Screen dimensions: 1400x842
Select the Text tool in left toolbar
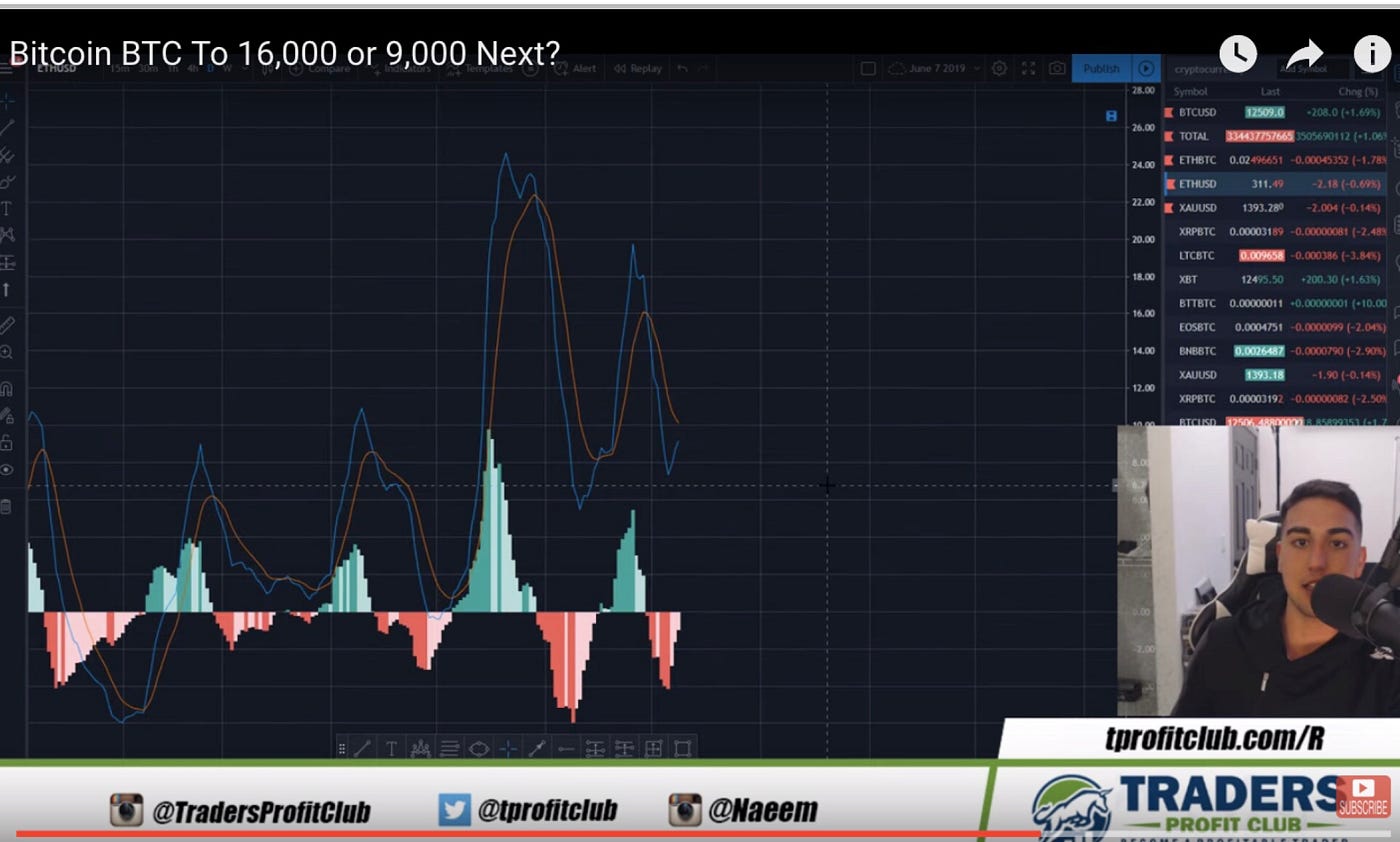coord(7,208)
